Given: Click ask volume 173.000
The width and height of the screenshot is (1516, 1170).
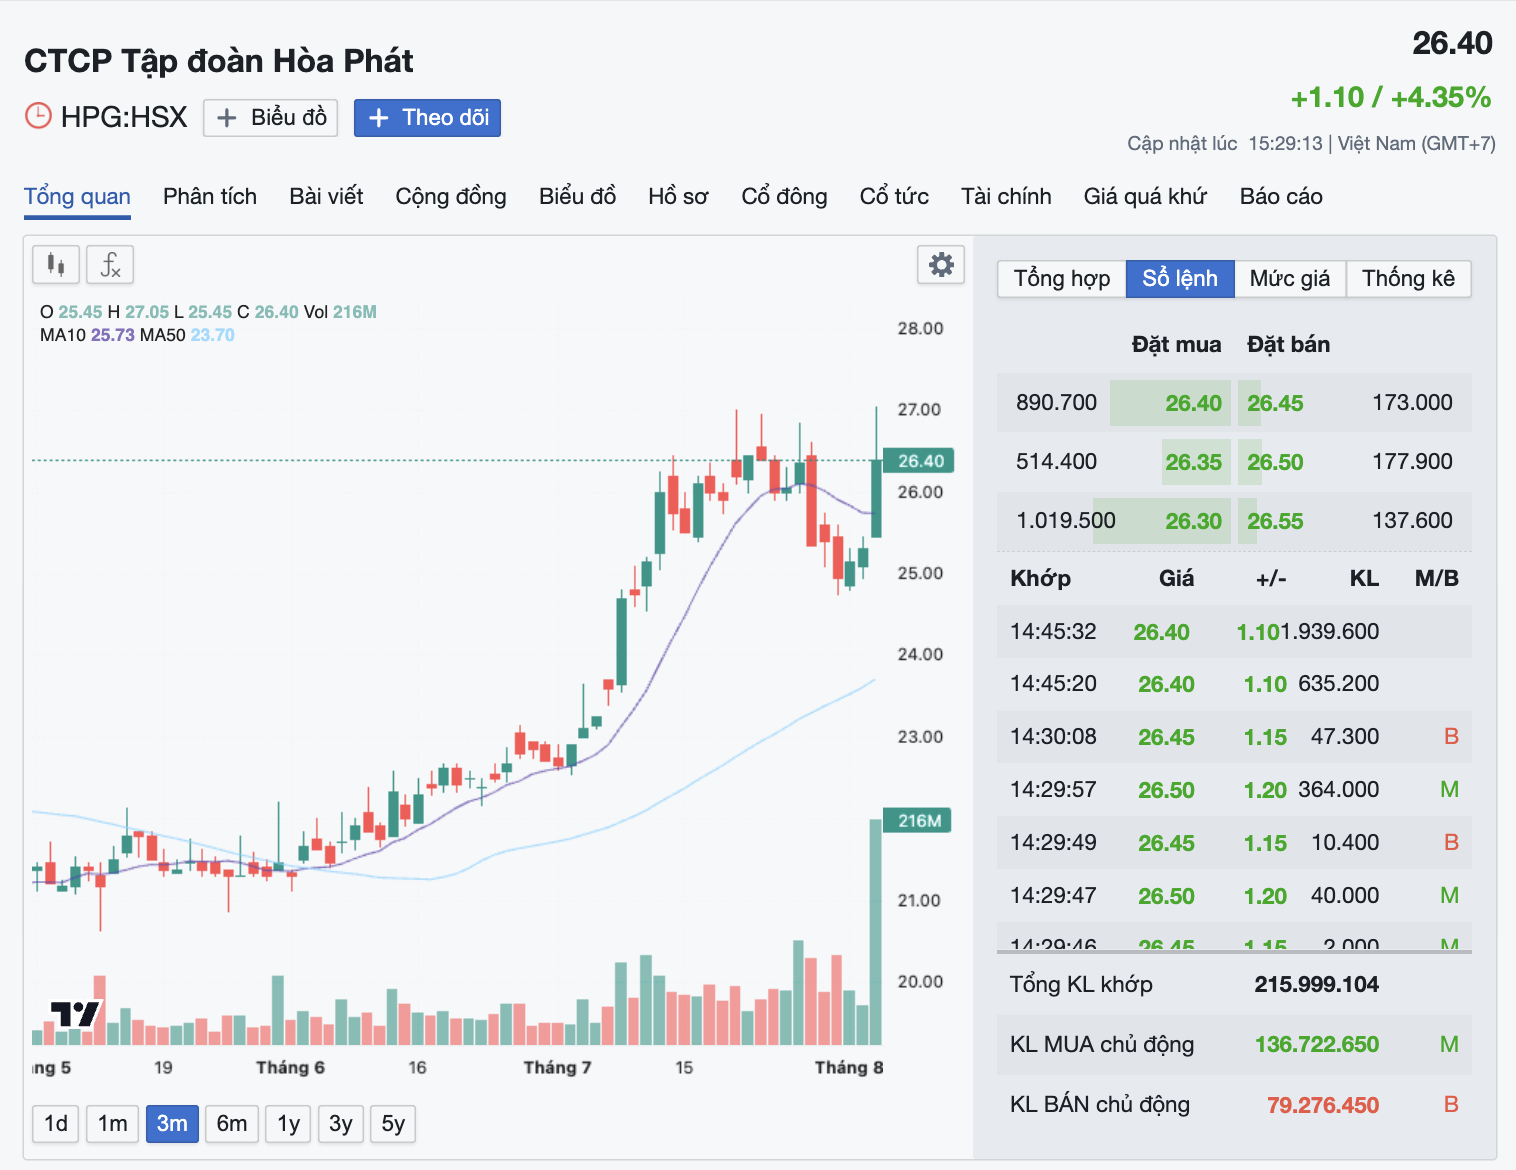Looking at the screenshot, I should click(x=1412, y=403).
